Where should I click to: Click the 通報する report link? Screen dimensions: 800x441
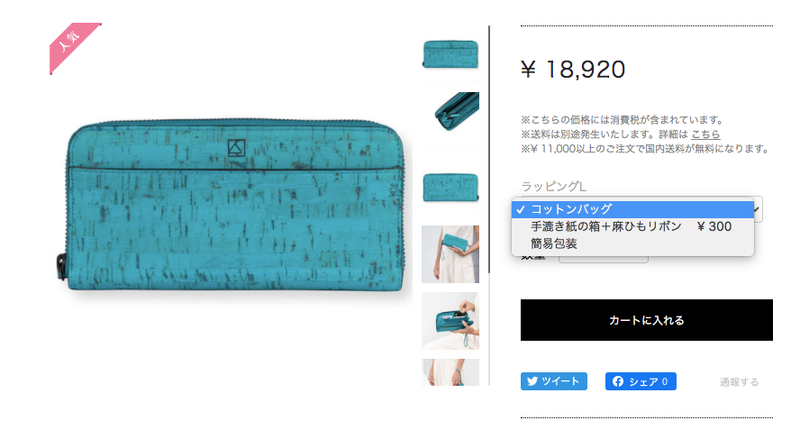(739, 382)
